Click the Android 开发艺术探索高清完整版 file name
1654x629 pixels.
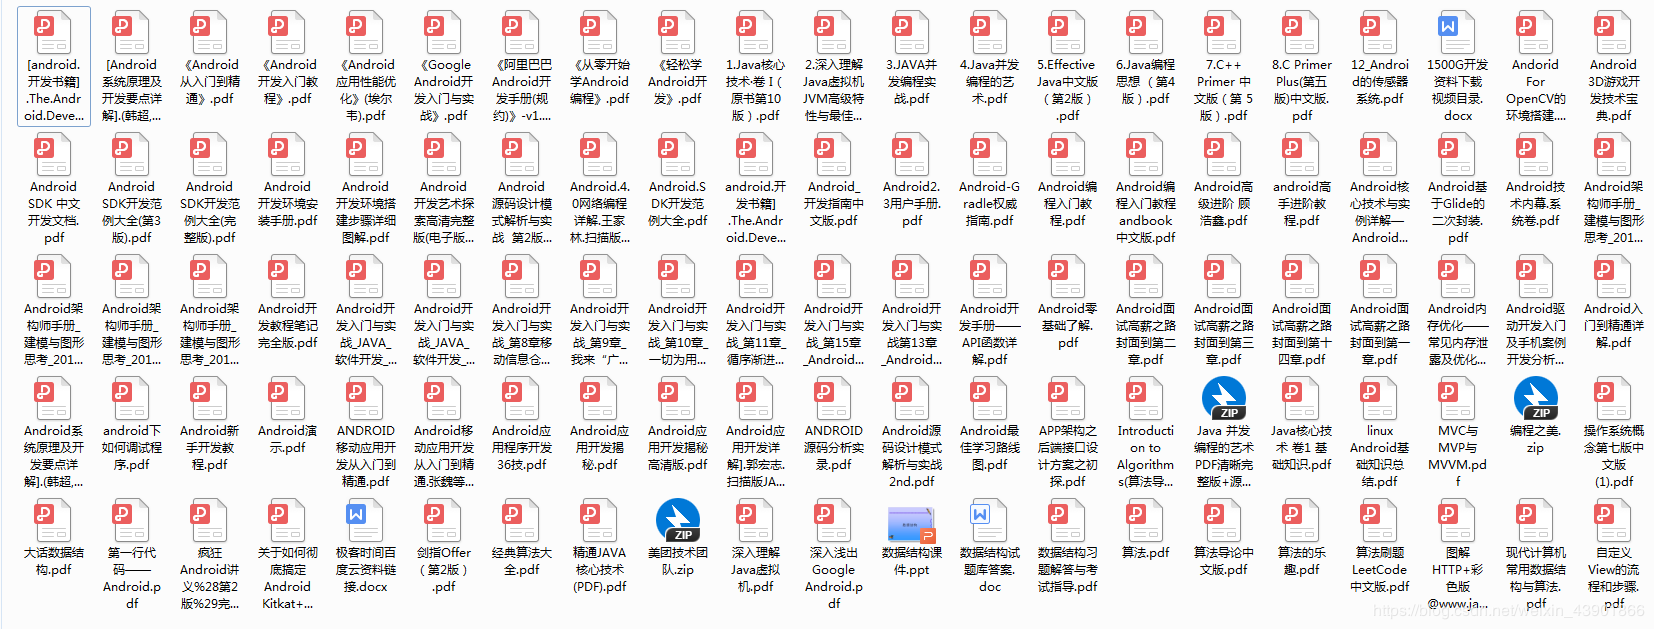click(x=444, y=212)
